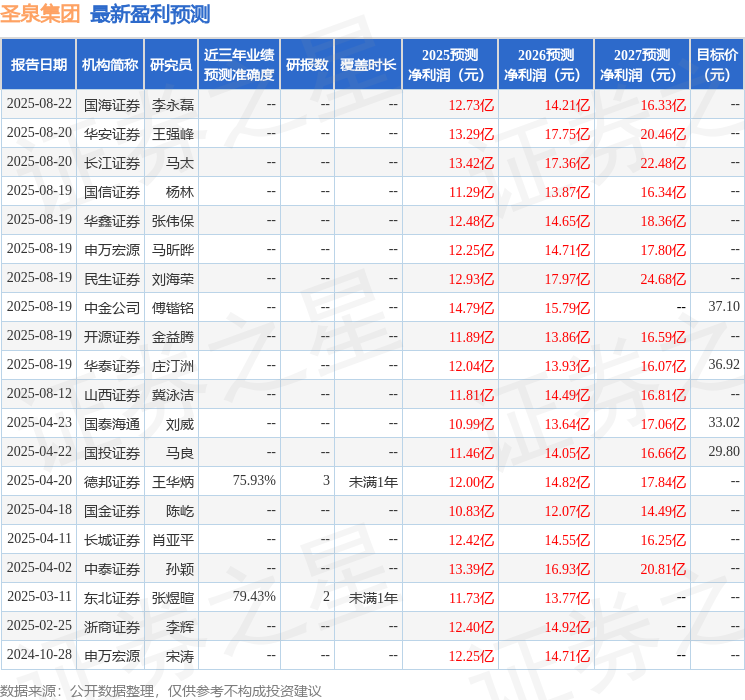Click the 圣泉集团 stock name link

[40, 14]
